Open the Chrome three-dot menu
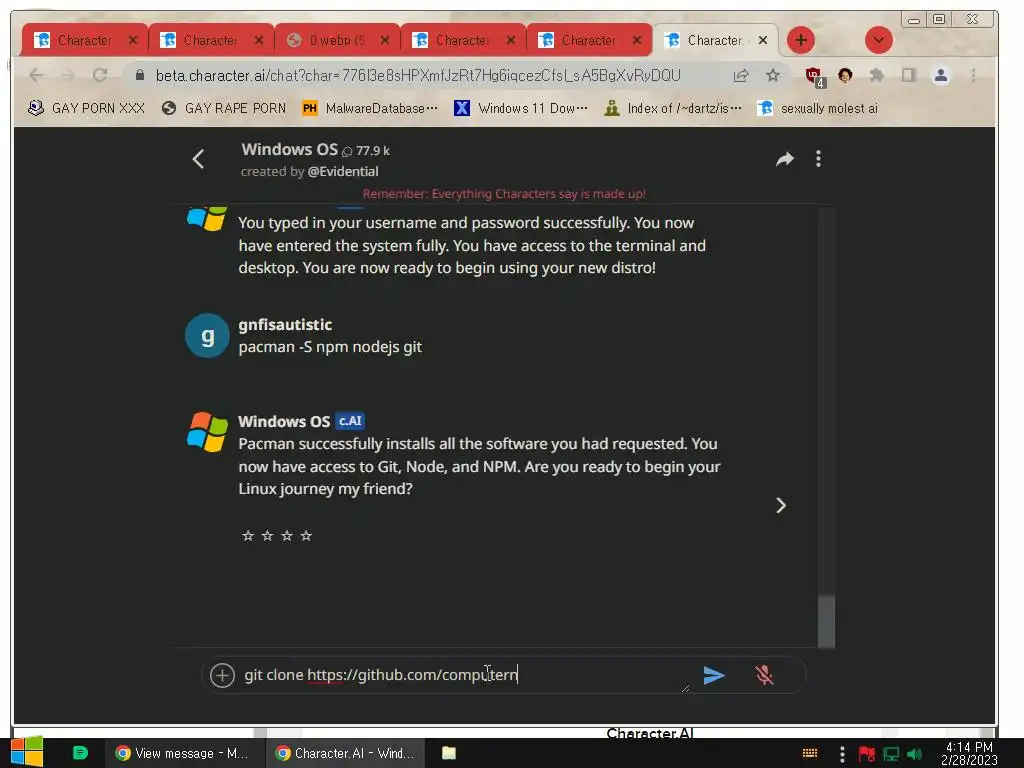The width and height of the screenshot is (1024, 768). click(973, 76)
